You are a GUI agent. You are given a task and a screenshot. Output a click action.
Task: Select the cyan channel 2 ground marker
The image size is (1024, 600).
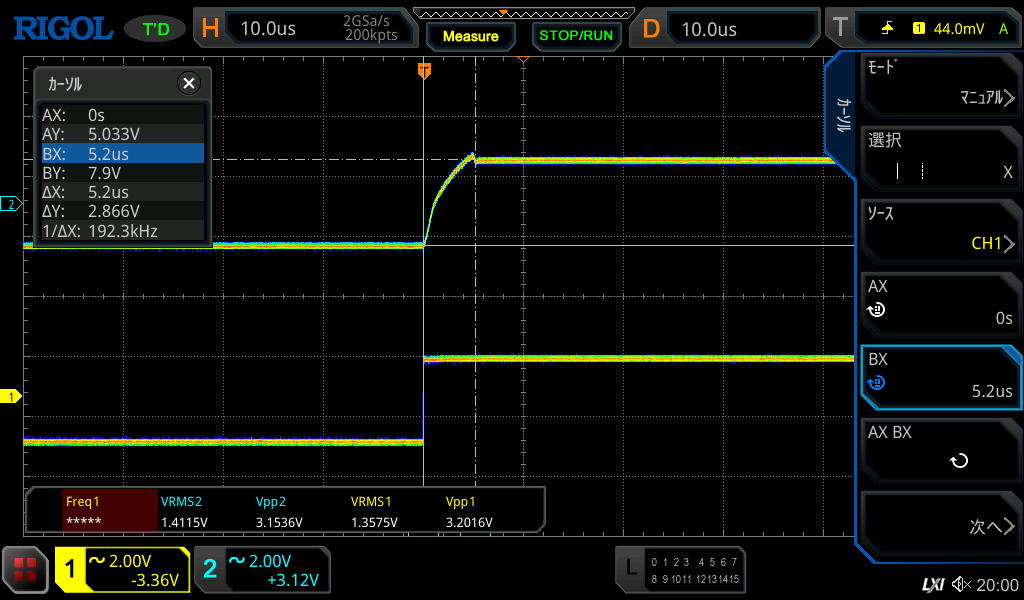pyautogui.click(x=11, y=204)
